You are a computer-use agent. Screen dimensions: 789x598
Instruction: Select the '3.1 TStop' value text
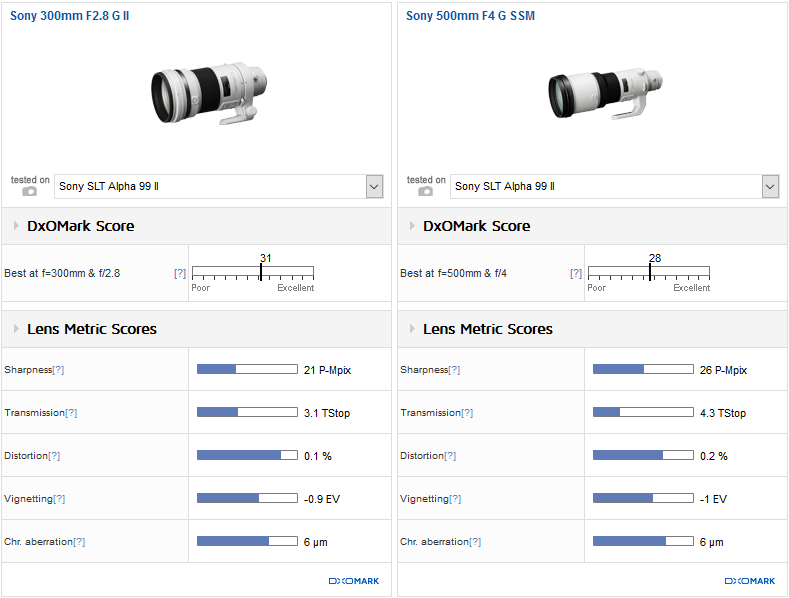click(x=327, y=413)
